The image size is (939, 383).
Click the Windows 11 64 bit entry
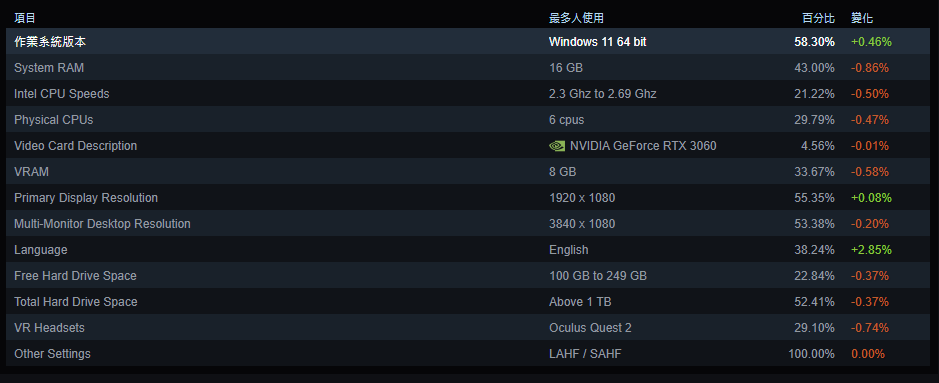point(598,42)
